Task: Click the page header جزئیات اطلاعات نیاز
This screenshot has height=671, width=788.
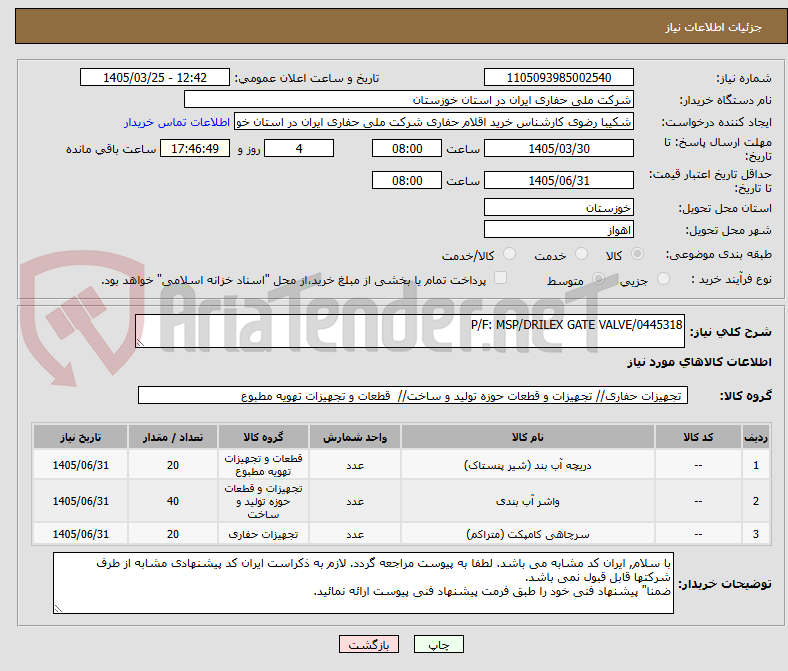Action: (714, 27)
